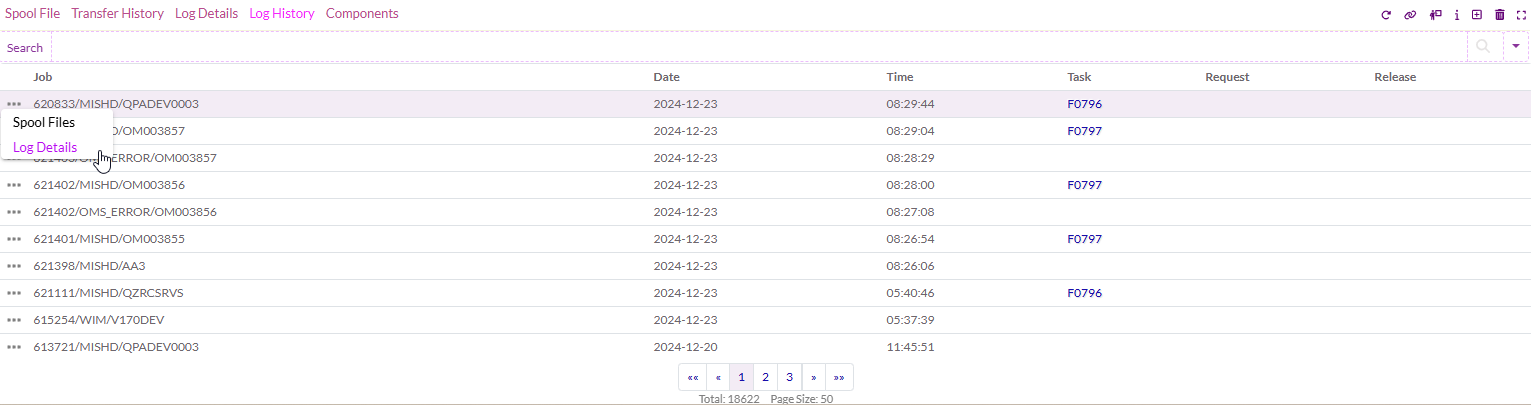This screenshot has width=1531, height=405.
Task: Click the plus-box add icon
Action: (1477, 15)
